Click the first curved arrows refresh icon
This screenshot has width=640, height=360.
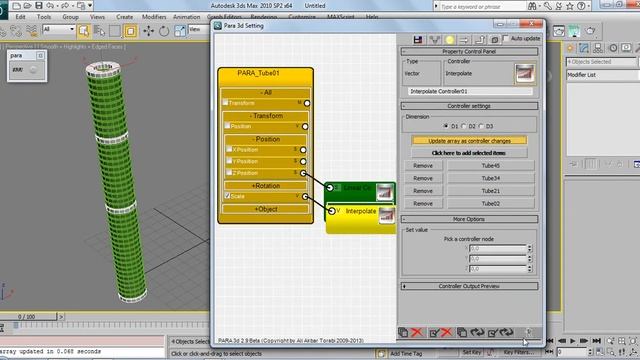477,332
